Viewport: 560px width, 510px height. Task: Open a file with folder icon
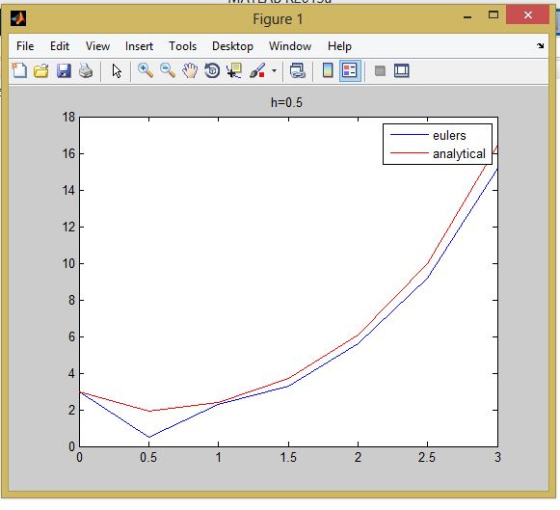click(x=41, y=71)
